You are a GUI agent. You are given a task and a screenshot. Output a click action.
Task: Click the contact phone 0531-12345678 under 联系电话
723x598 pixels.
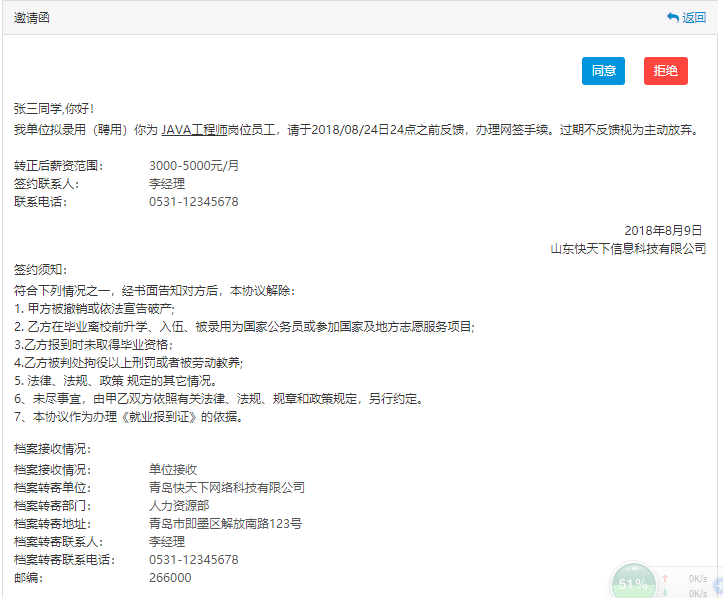(x=193, y=202)
